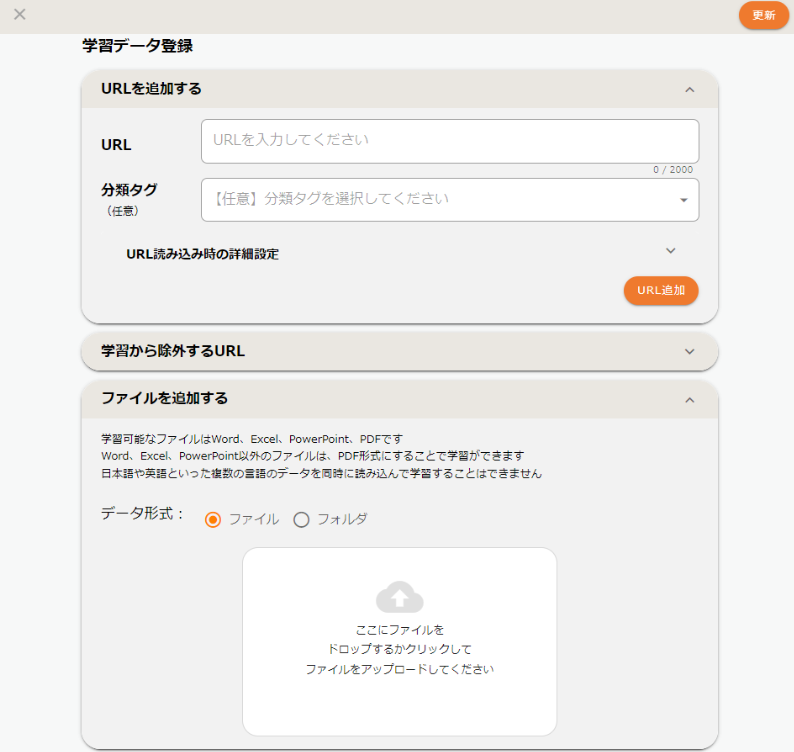Select the フォルダ radio button
Viewport: 794px width, 752px height.
[301, 520]
